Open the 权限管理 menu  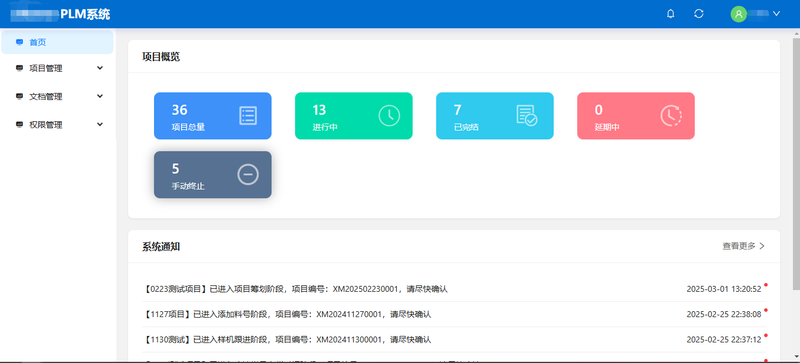pyautogui.click(x=57, y=125)
